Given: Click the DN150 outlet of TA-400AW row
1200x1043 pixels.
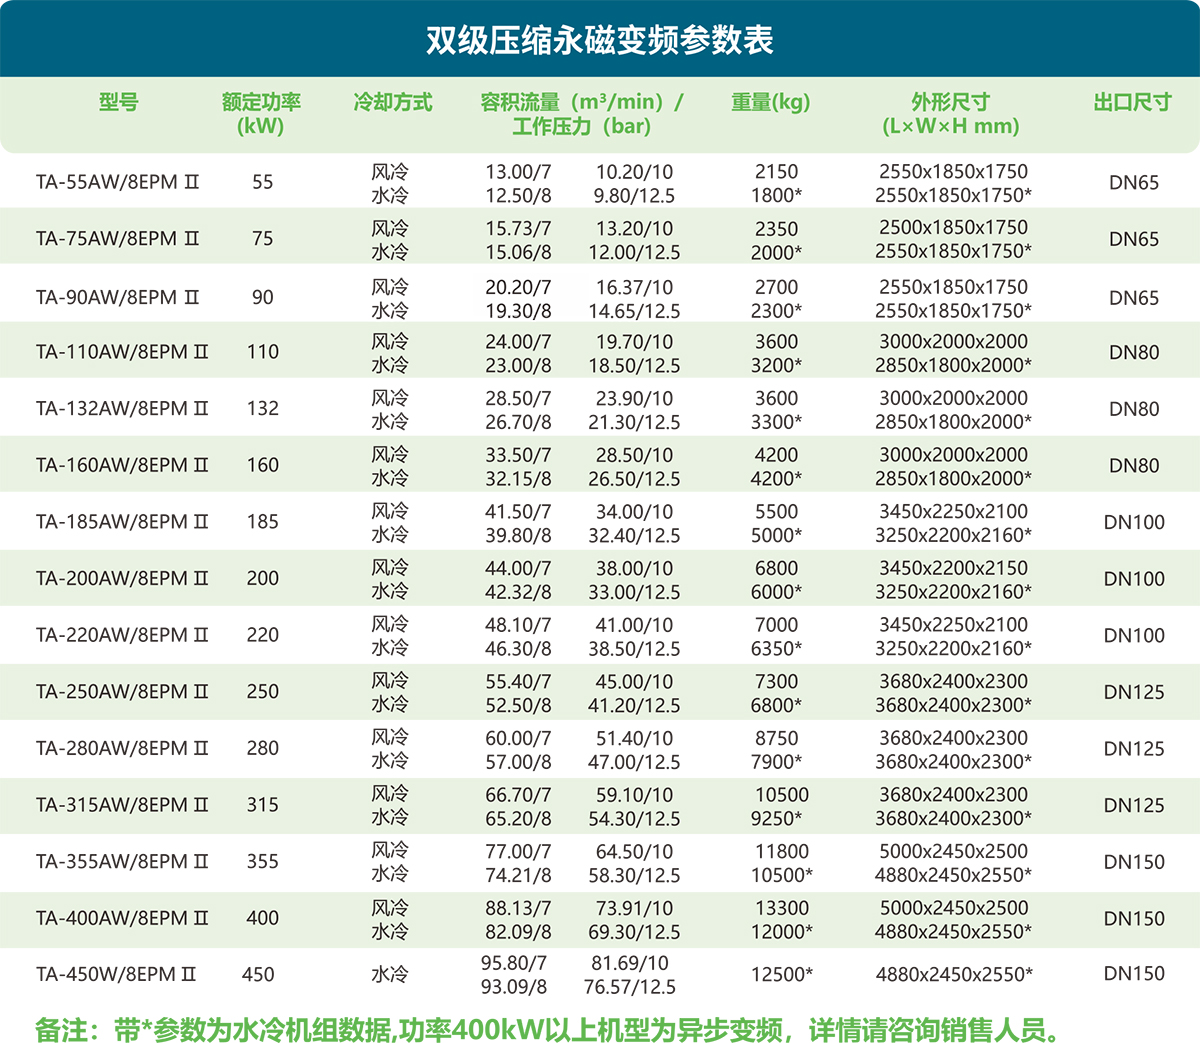Looking at the screenshot, I should point(1134,919).
